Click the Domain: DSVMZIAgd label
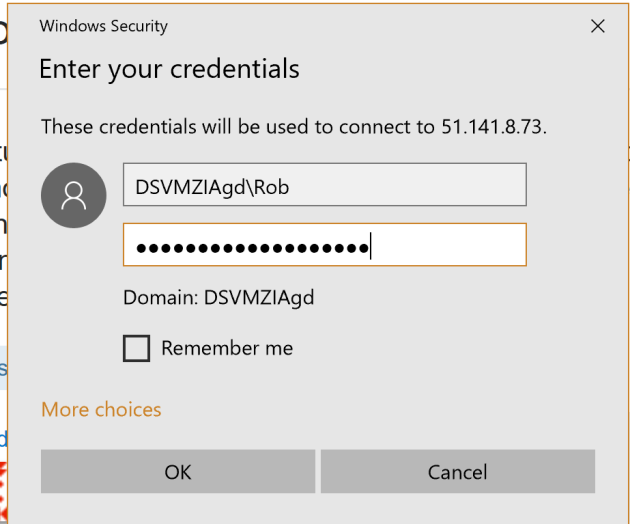 click(x=210, y=298)
